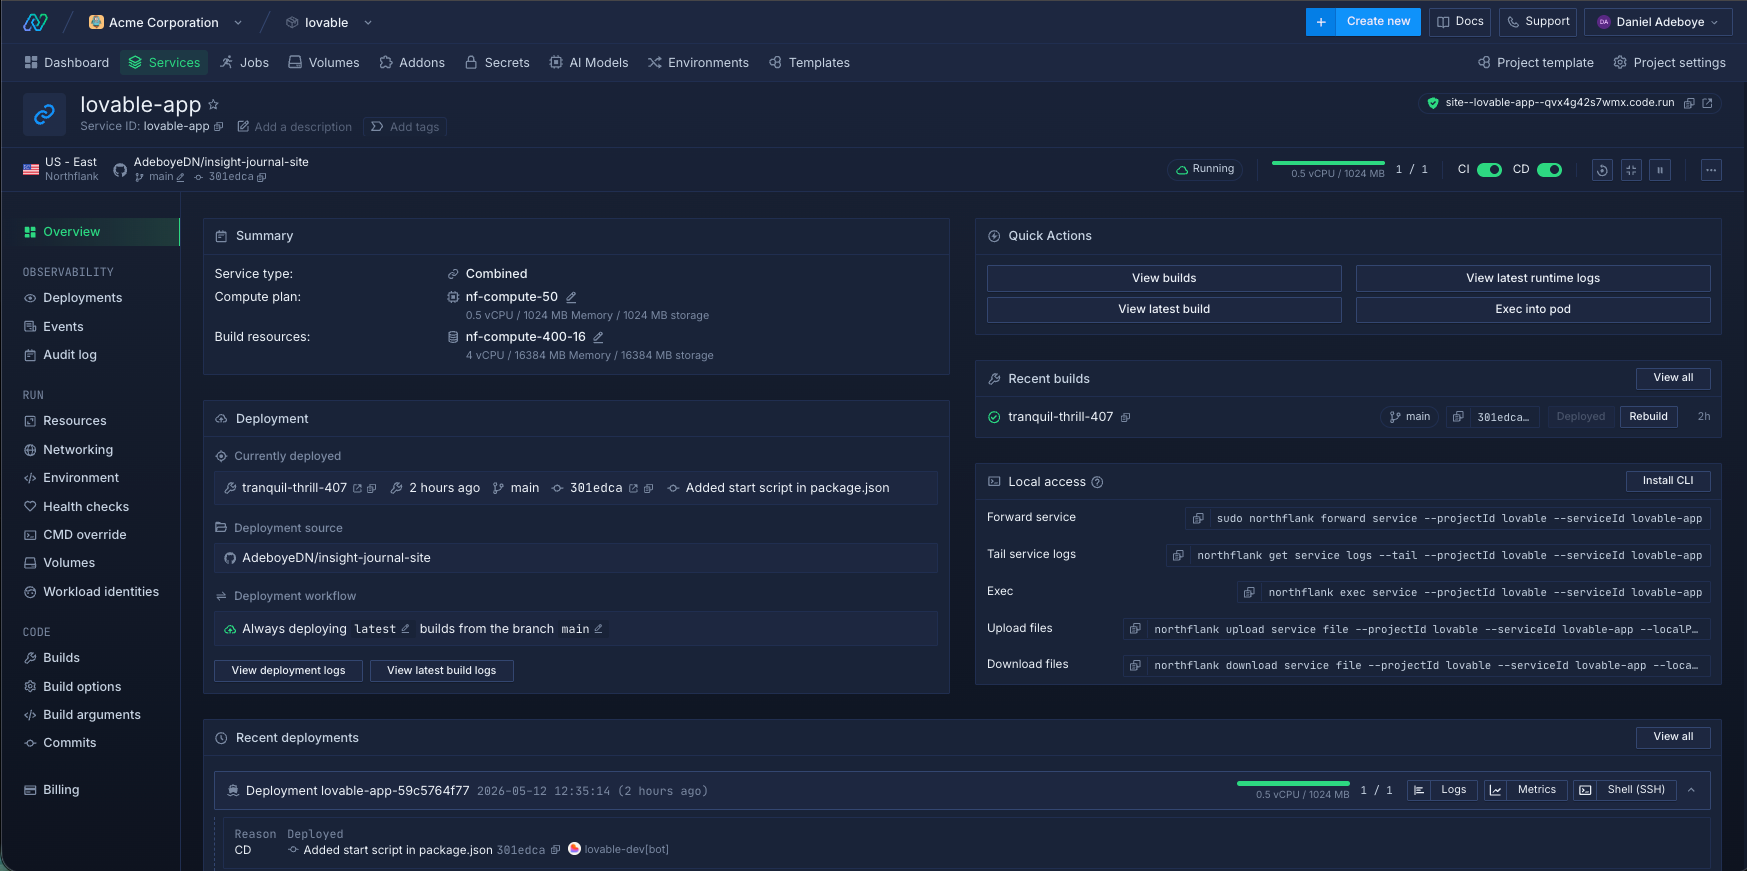Image resolution: width=1747 pixels, height=871 pixels.
Task: Copy commit 301edca in the header
Action: pyautogui.click(x=262, y=177)
